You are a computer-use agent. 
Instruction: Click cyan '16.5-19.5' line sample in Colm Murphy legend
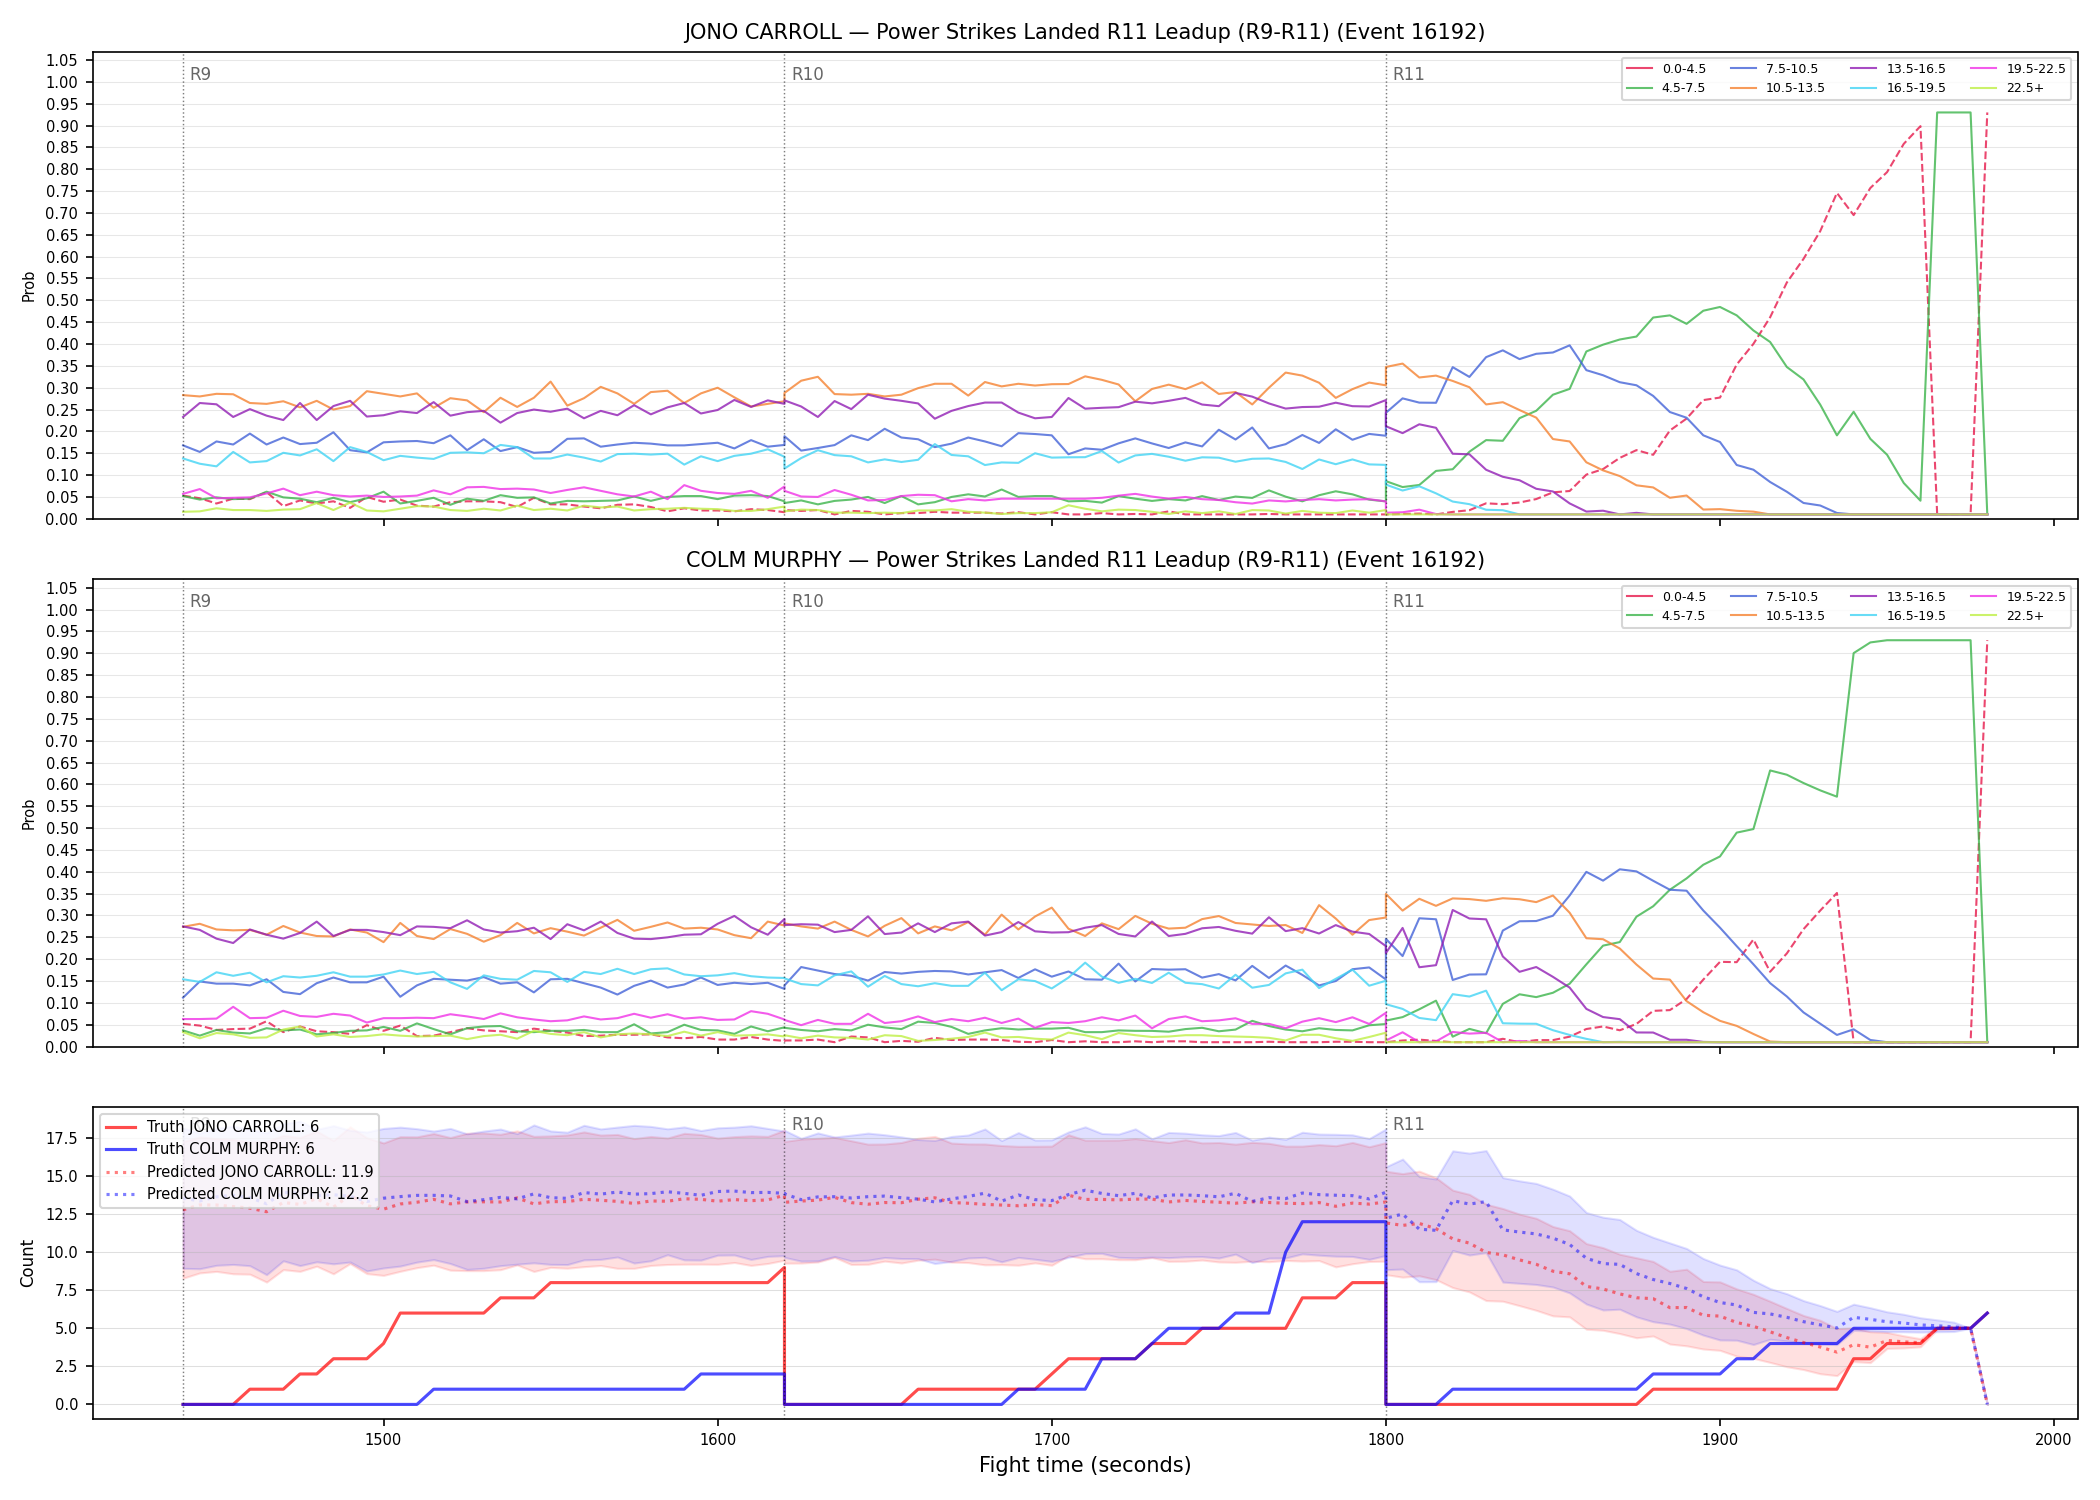click(1864, 616)
